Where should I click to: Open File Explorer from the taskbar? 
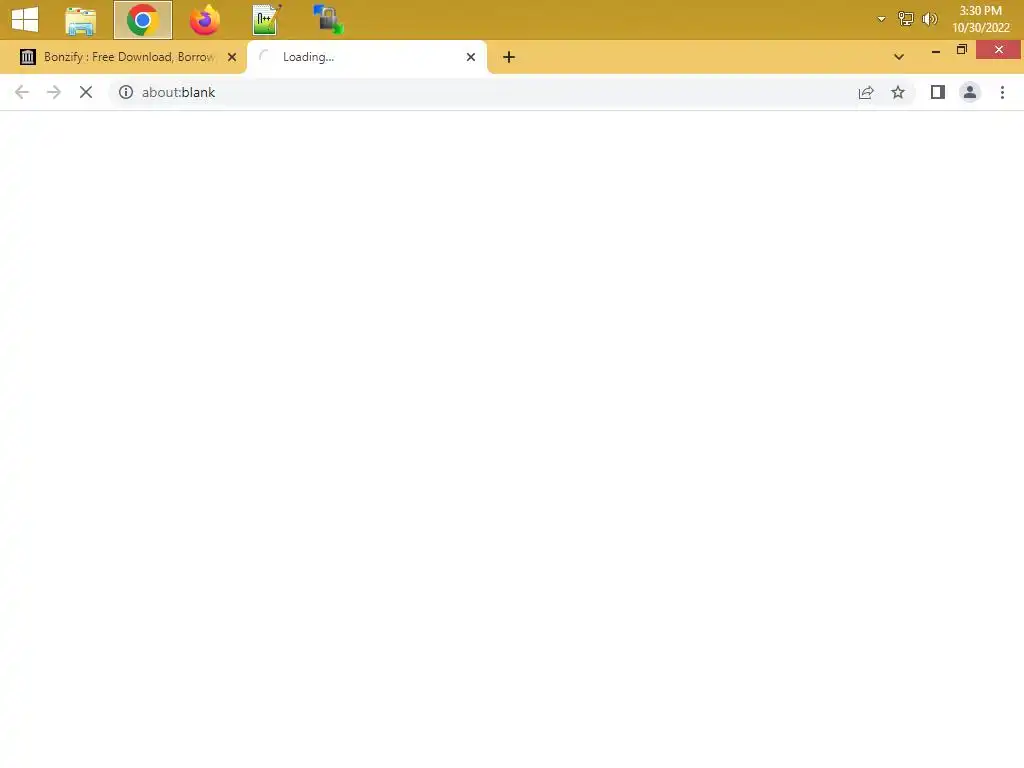coord(81,20)
